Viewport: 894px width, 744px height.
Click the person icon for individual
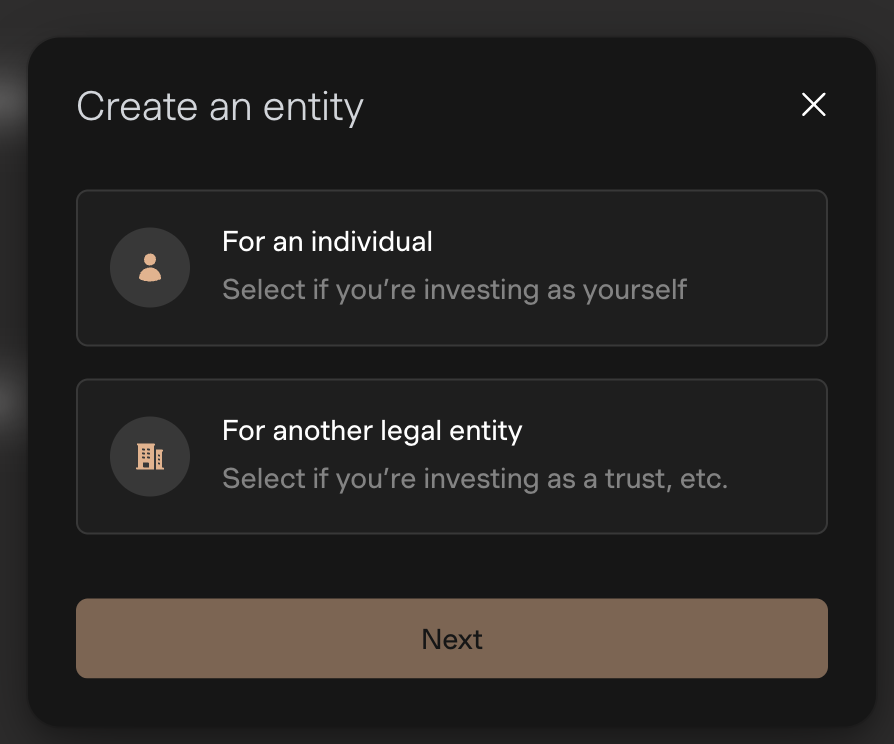pos(150,268)
